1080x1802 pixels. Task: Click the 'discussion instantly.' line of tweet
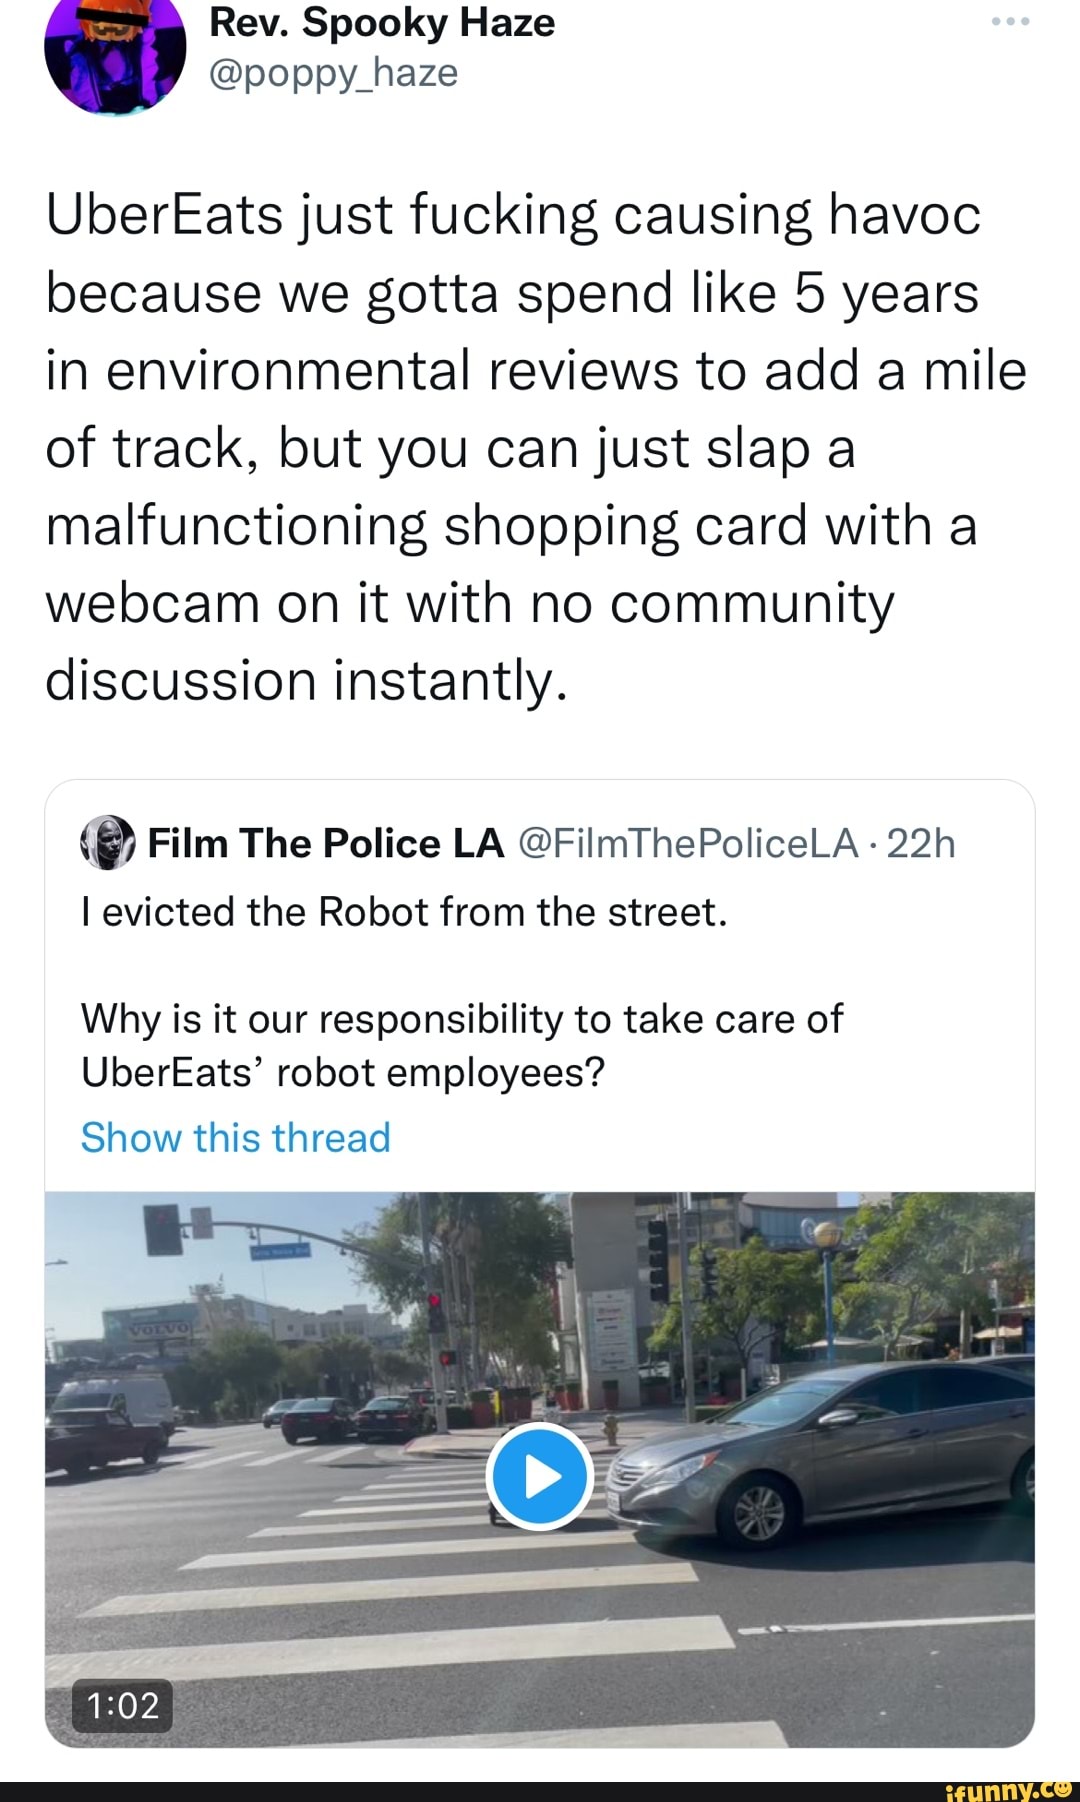(306, 681)
